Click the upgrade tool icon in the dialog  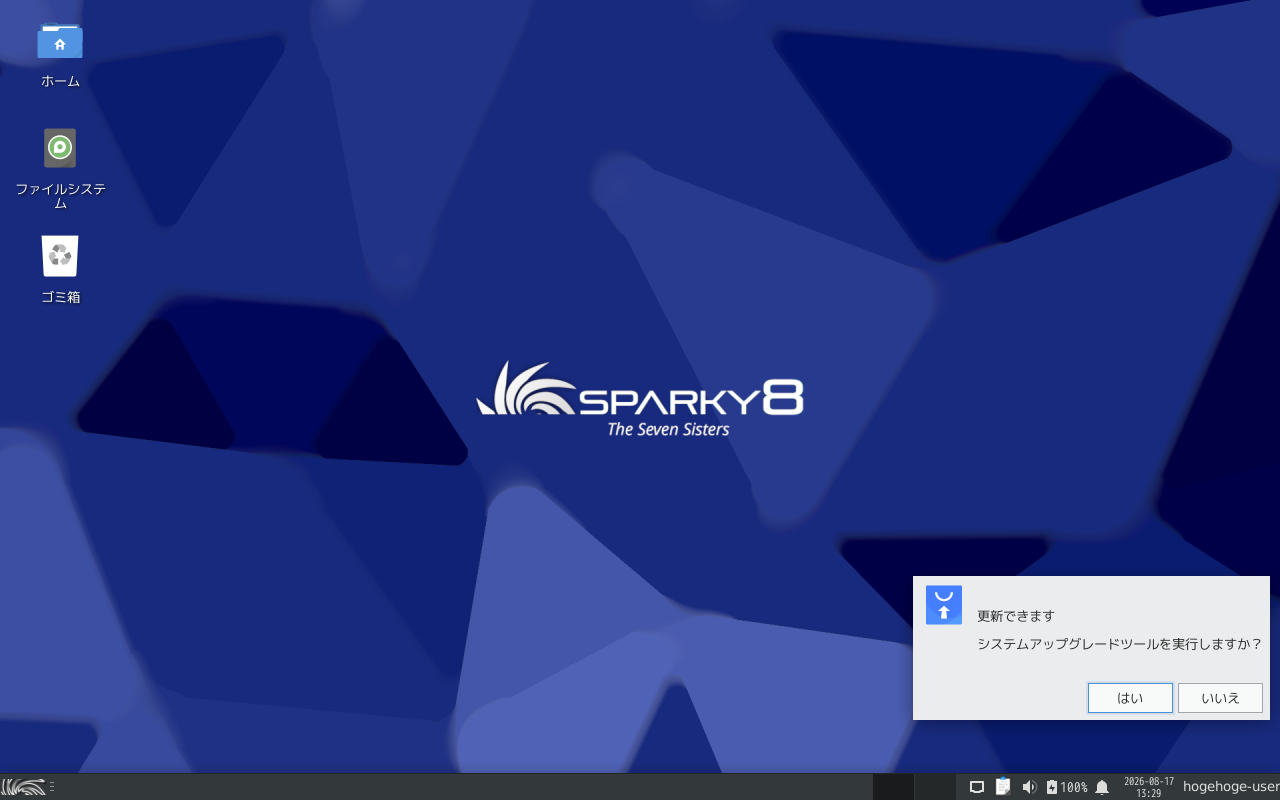(x=944, y=605)
